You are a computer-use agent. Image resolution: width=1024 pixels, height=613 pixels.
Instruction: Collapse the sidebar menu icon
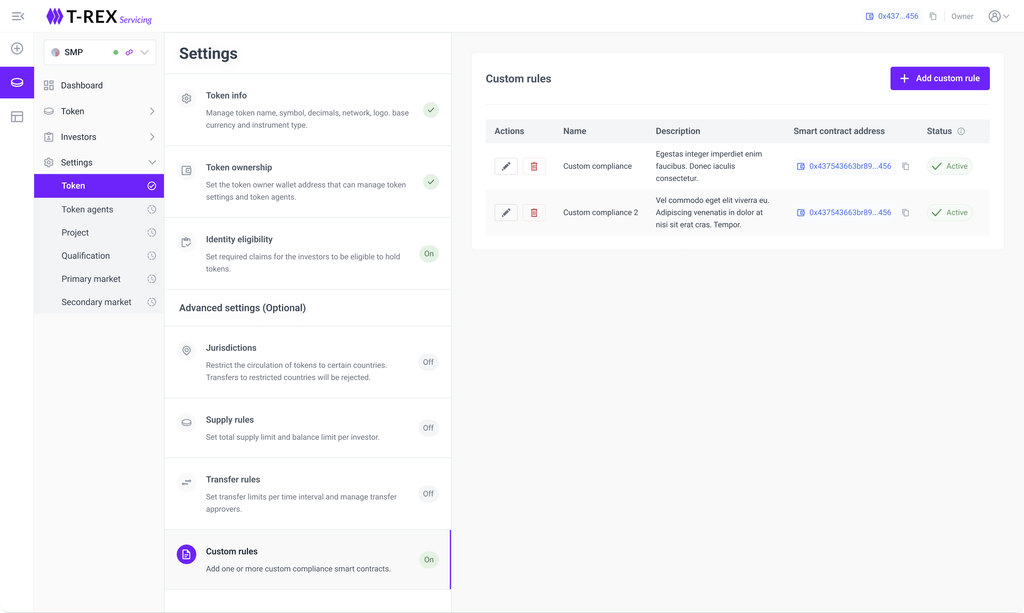pyautogui.click(x=17, y=16)
